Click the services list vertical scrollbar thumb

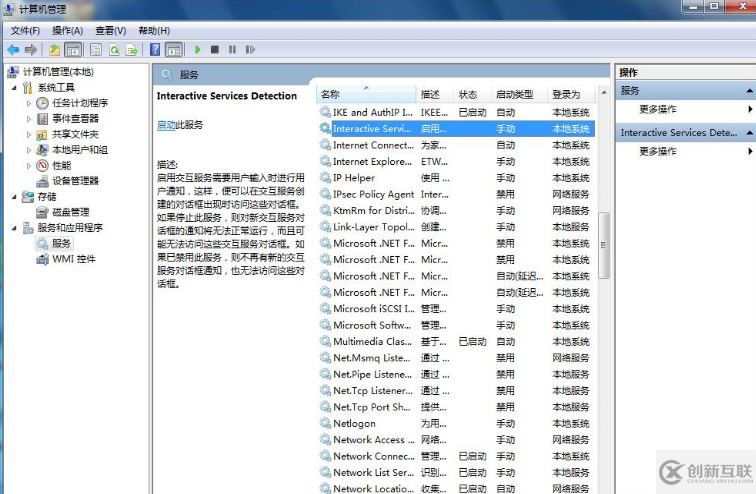click(604, 245)
